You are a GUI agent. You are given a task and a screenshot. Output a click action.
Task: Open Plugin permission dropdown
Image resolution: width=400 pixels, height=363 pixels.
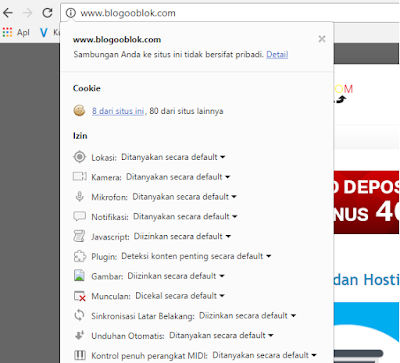coord(196,256)
